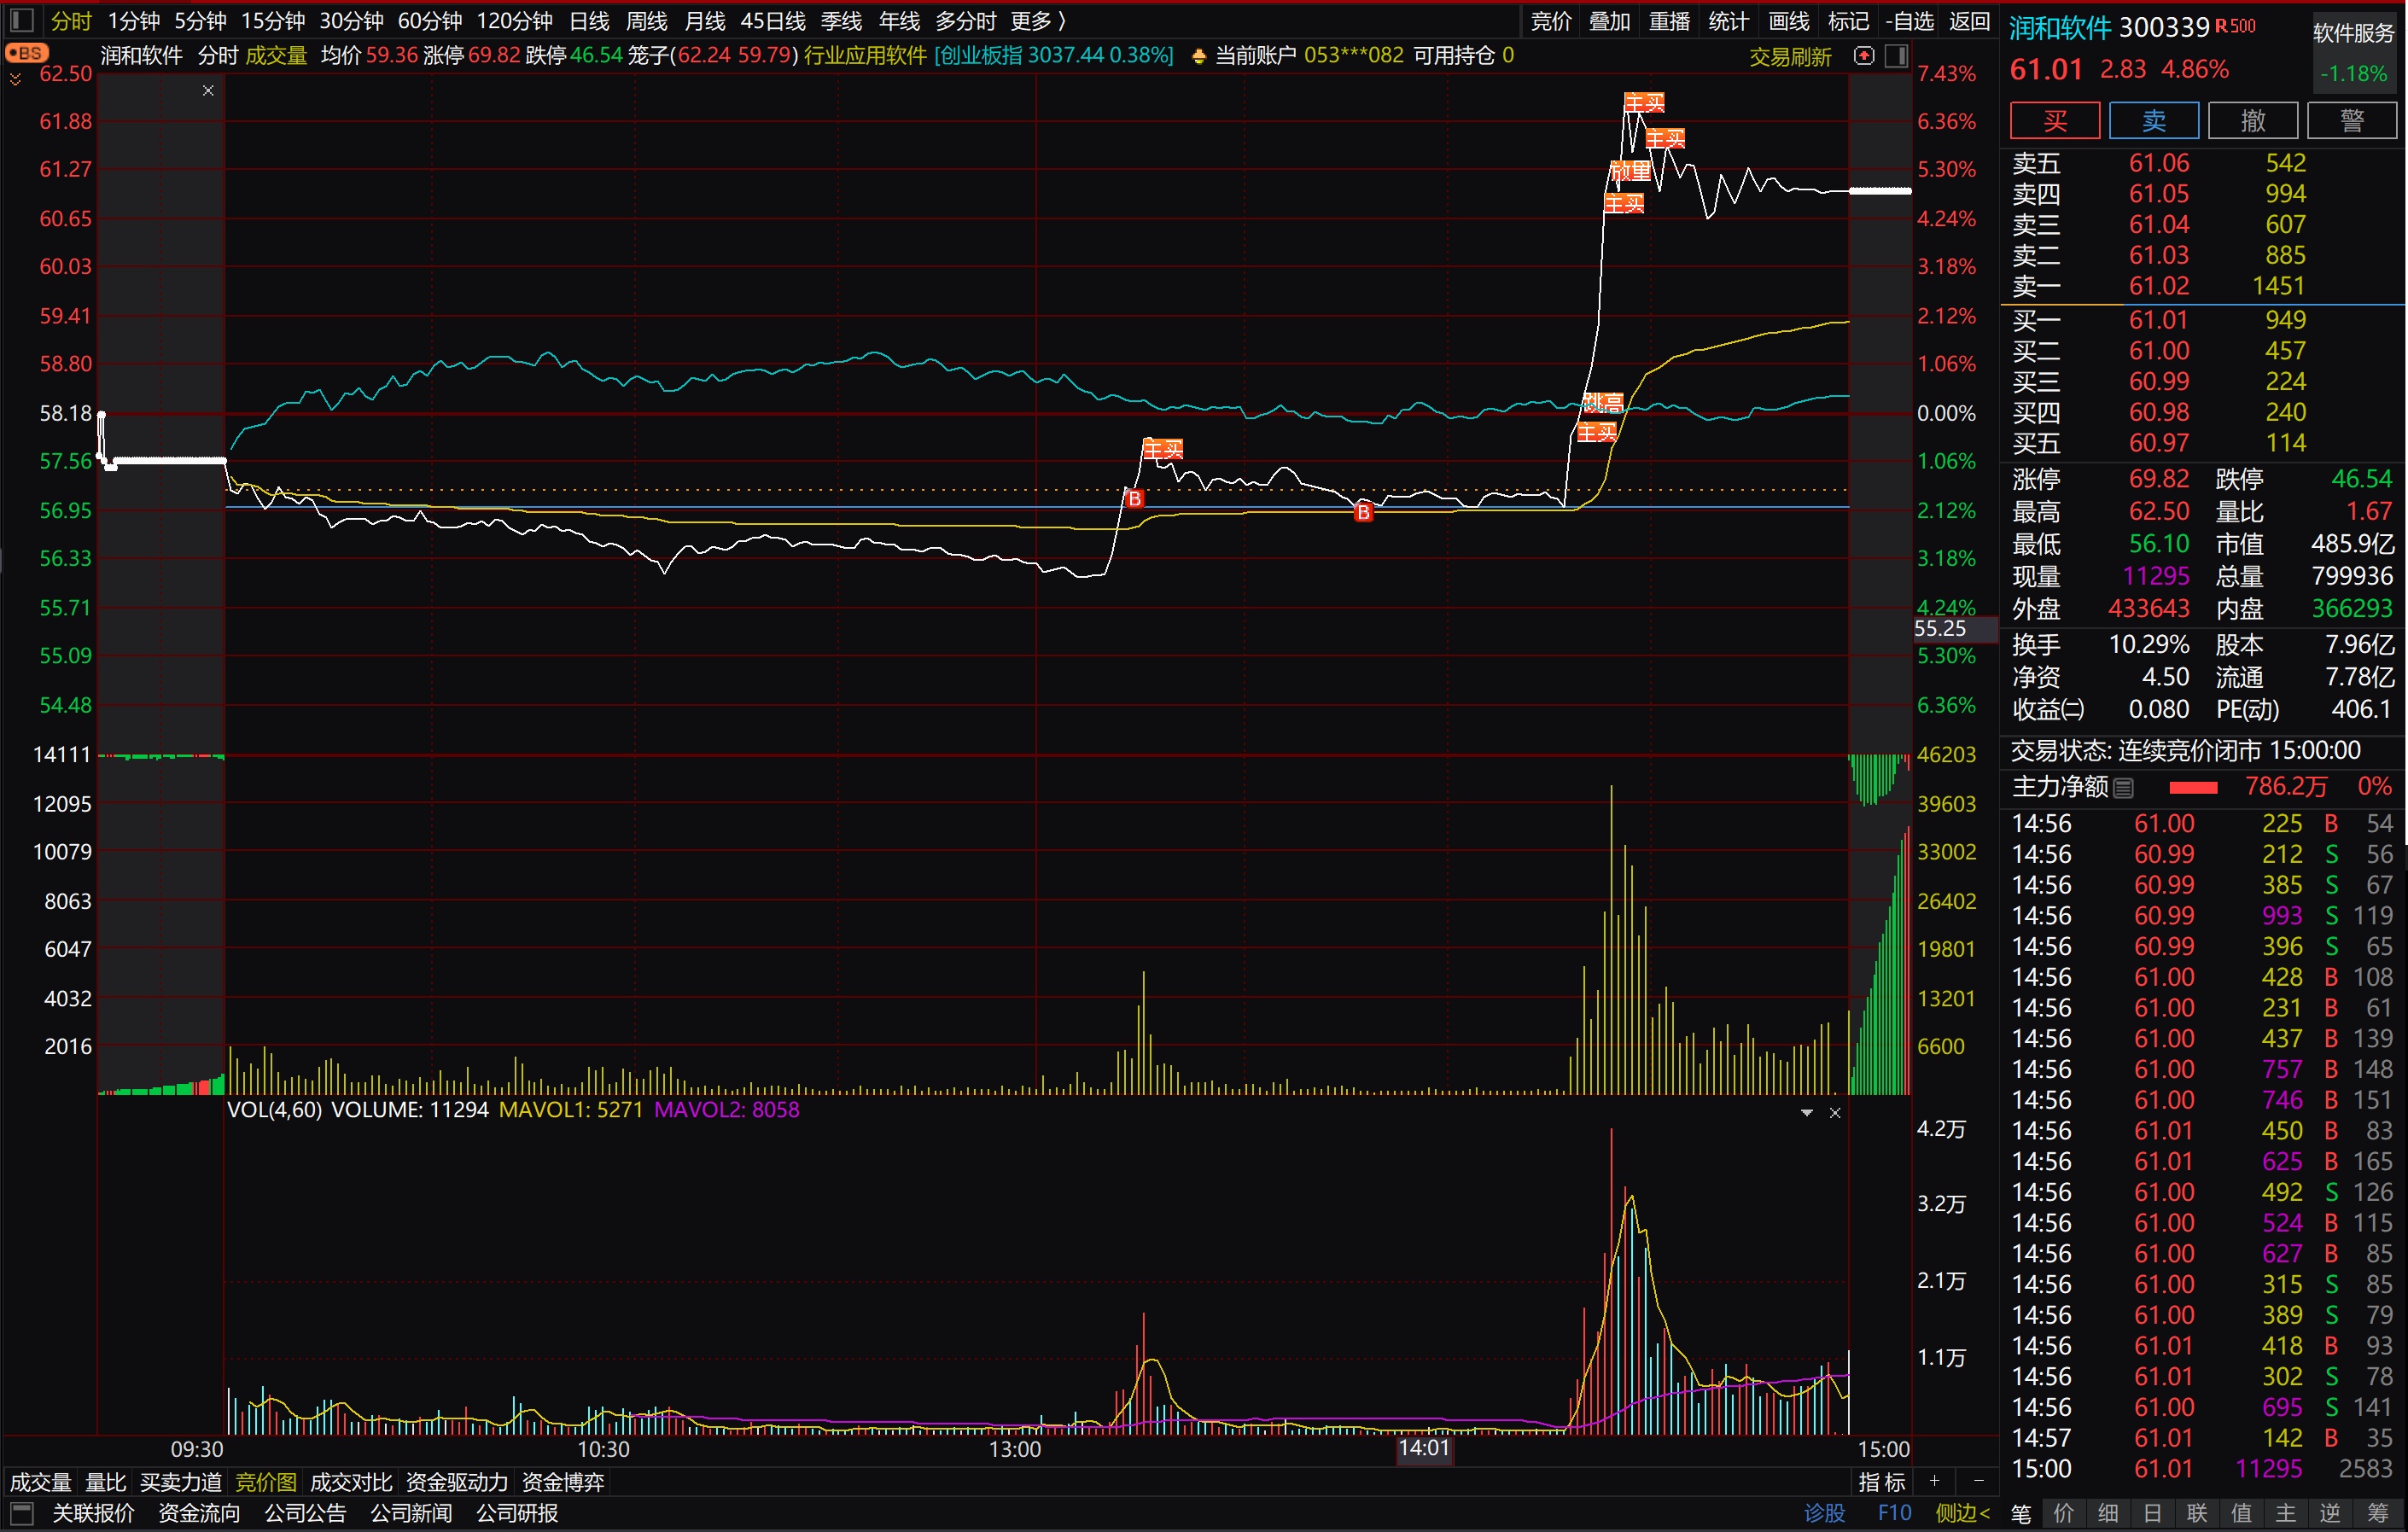Close the VOL indicator sub-panel
The width and height of the screenshot is (2408, 1532).
coord(1835,1113)
